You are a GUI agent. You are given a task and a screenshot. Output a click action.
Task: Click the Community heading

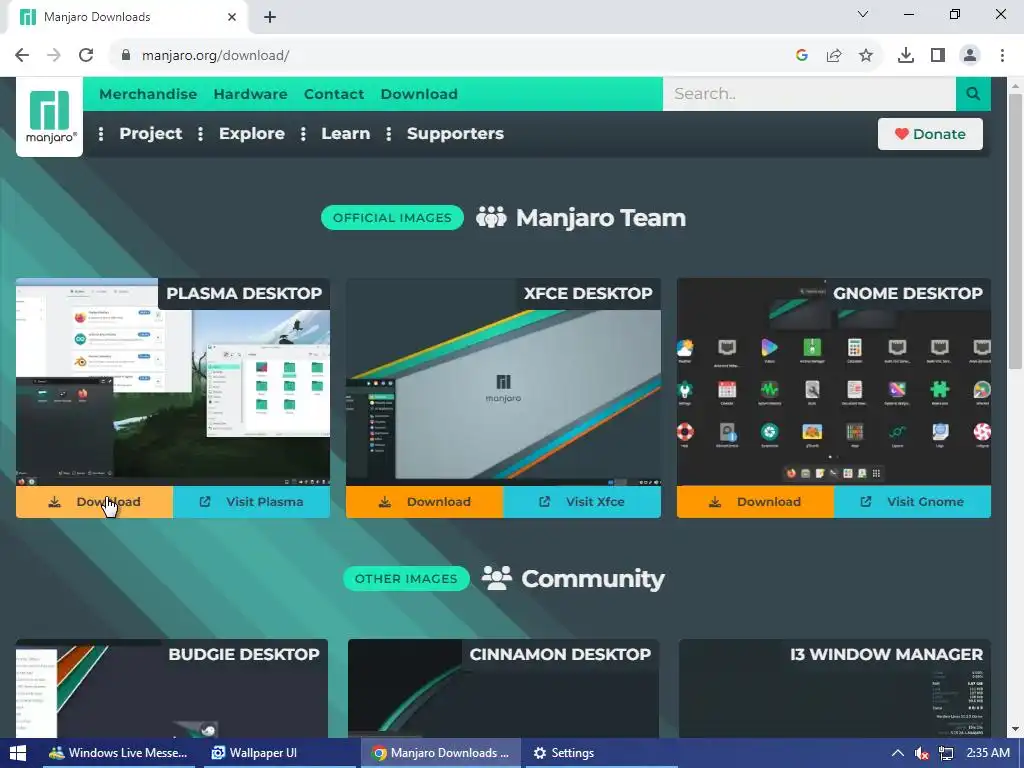point(592,579)
